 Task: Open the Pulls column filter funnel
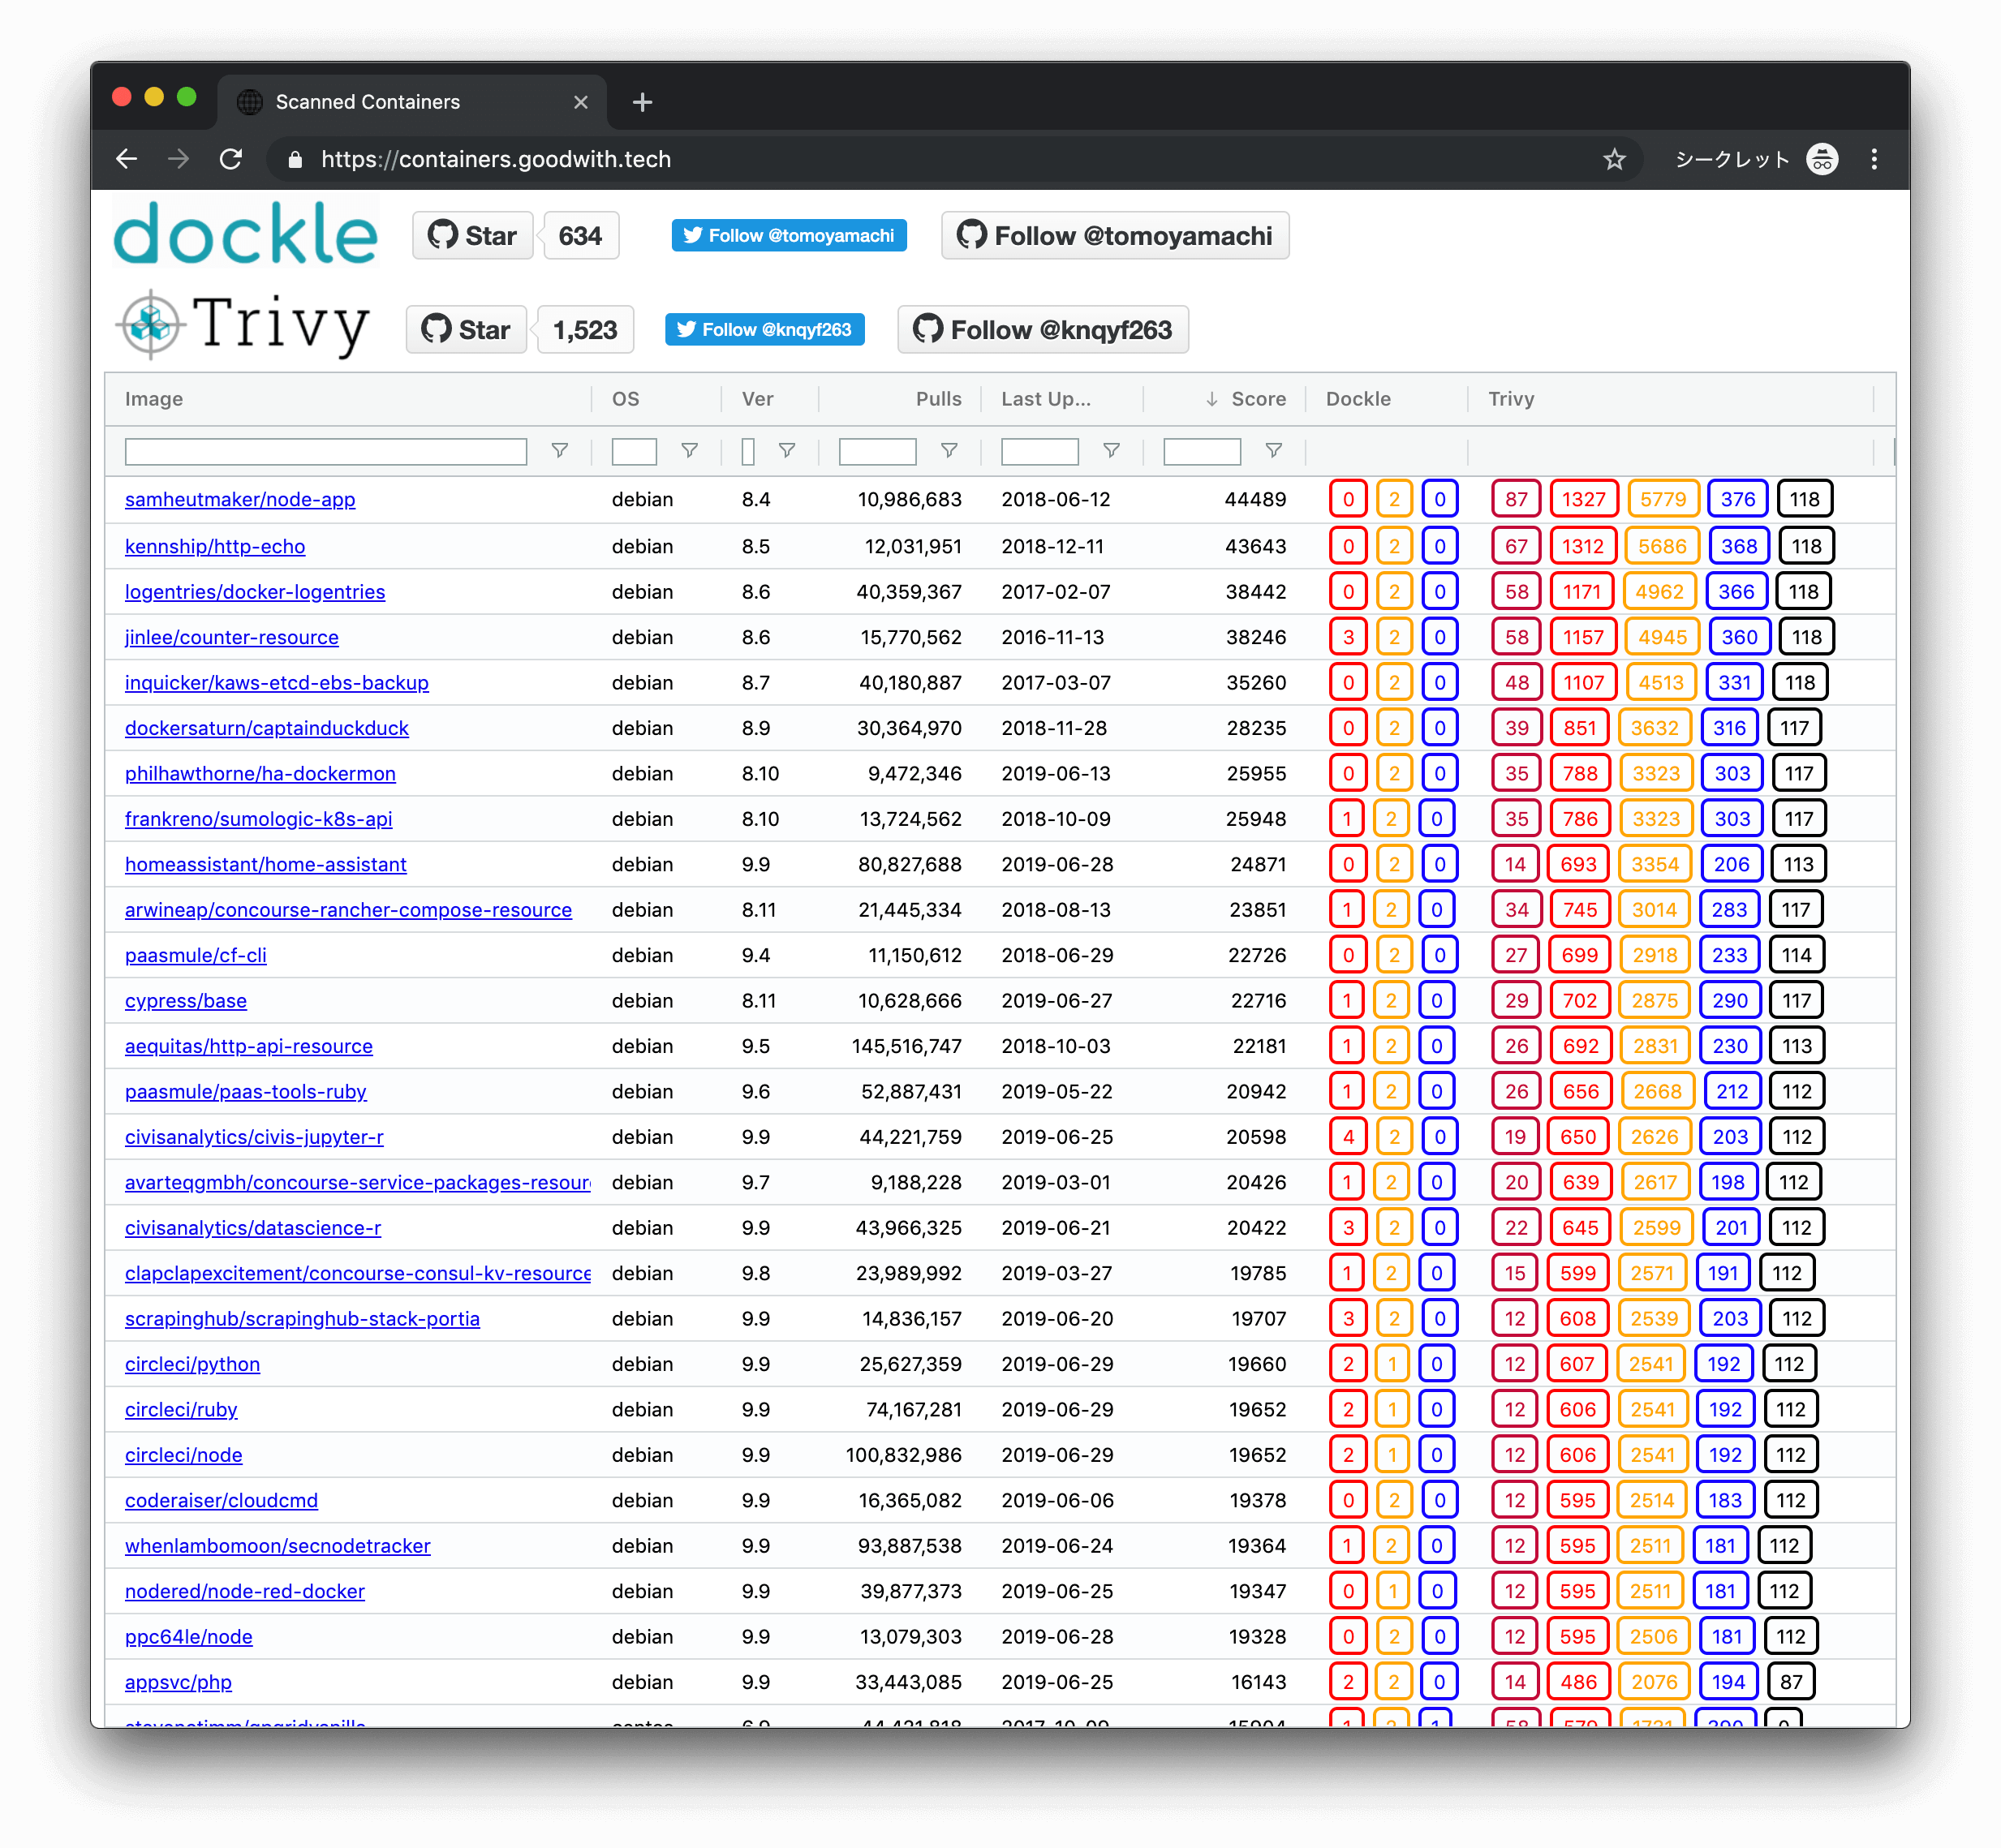(x=949, y=451)
